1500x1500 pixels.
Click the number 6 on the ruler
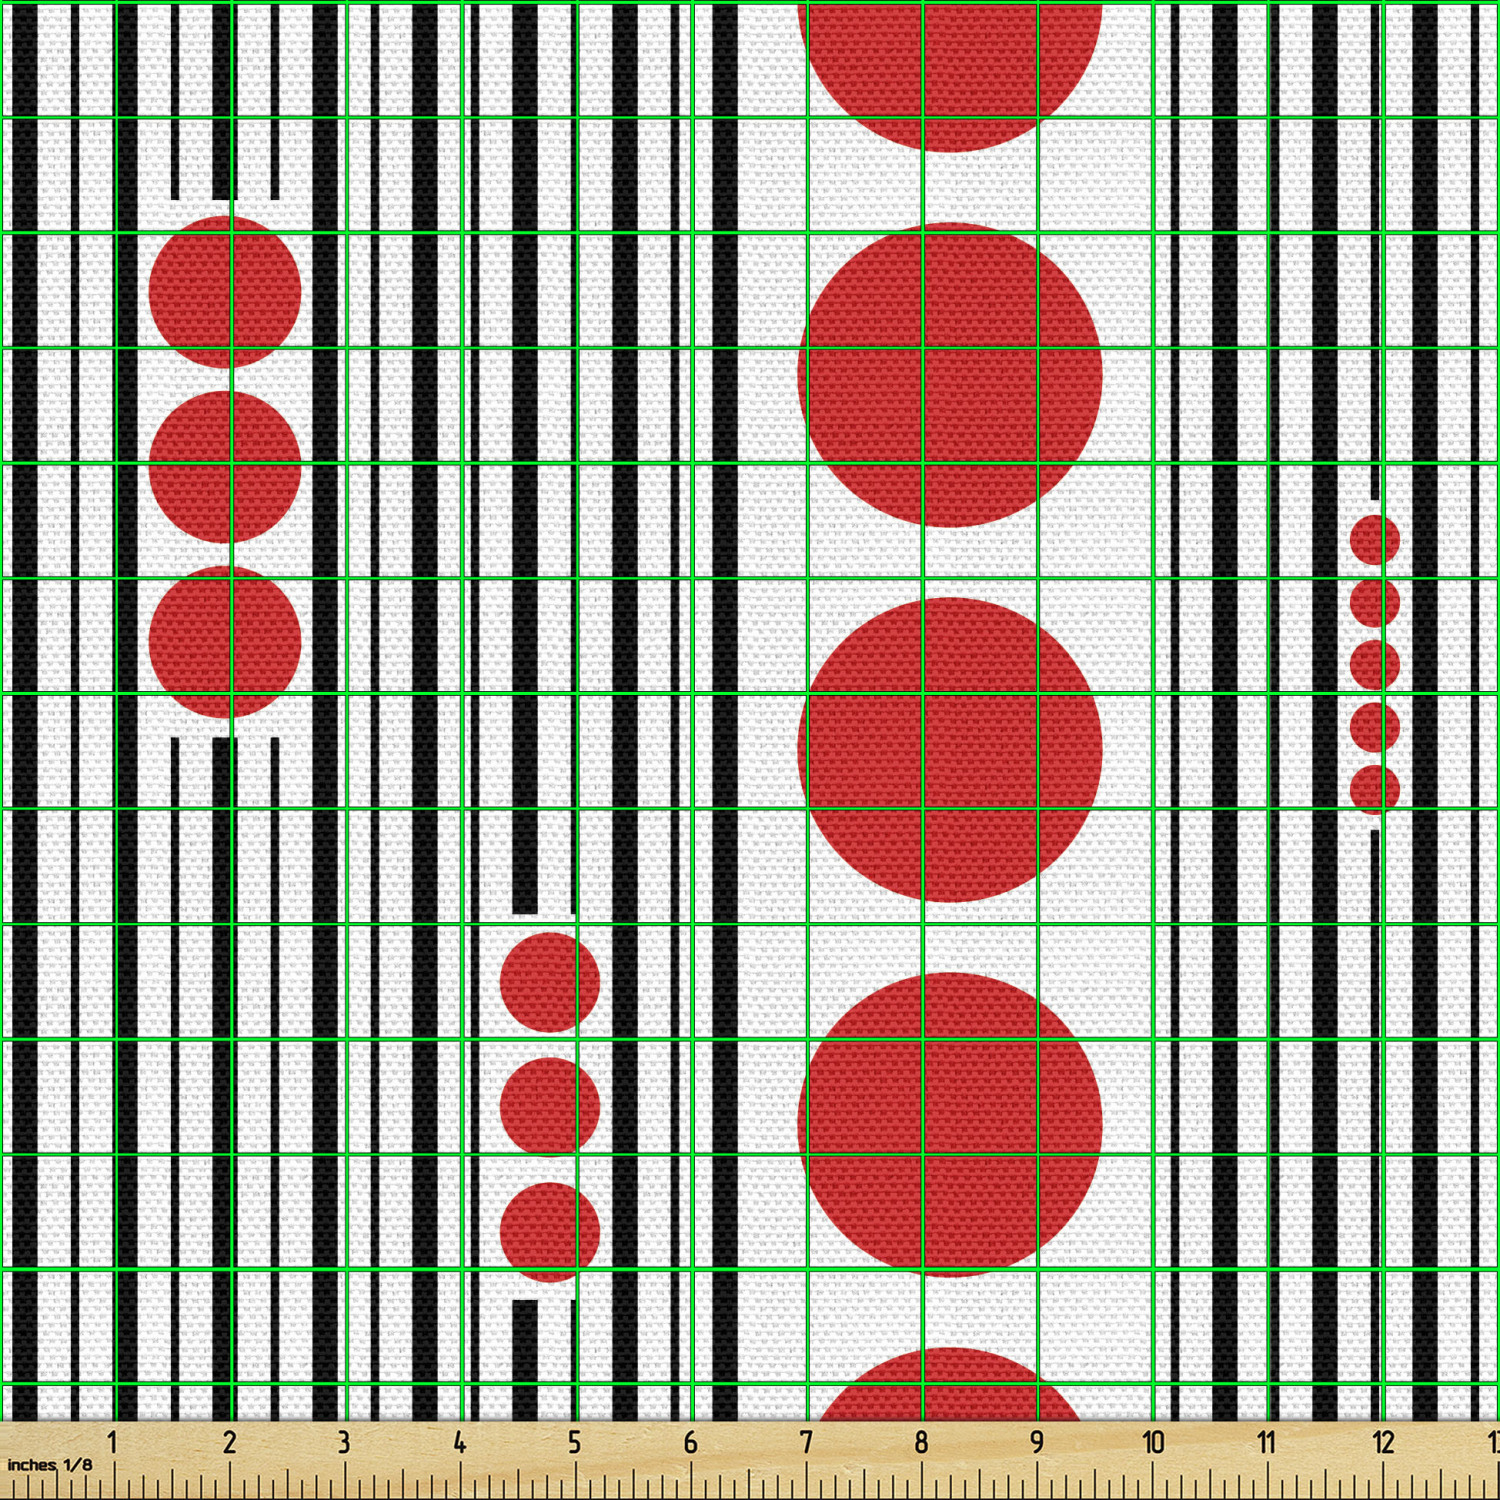click(x=690, y=1442)
